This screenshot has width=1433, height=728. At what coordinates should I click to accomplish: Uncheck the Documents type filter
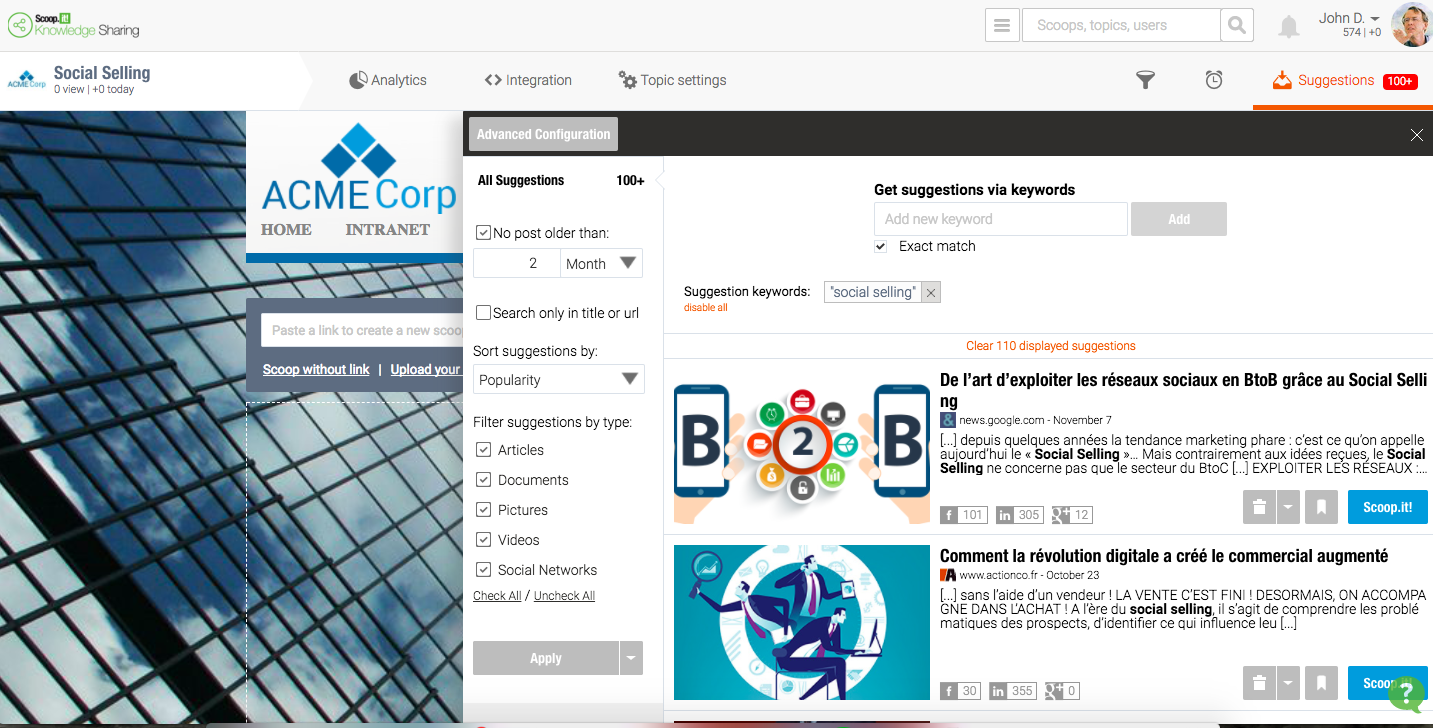484,480
